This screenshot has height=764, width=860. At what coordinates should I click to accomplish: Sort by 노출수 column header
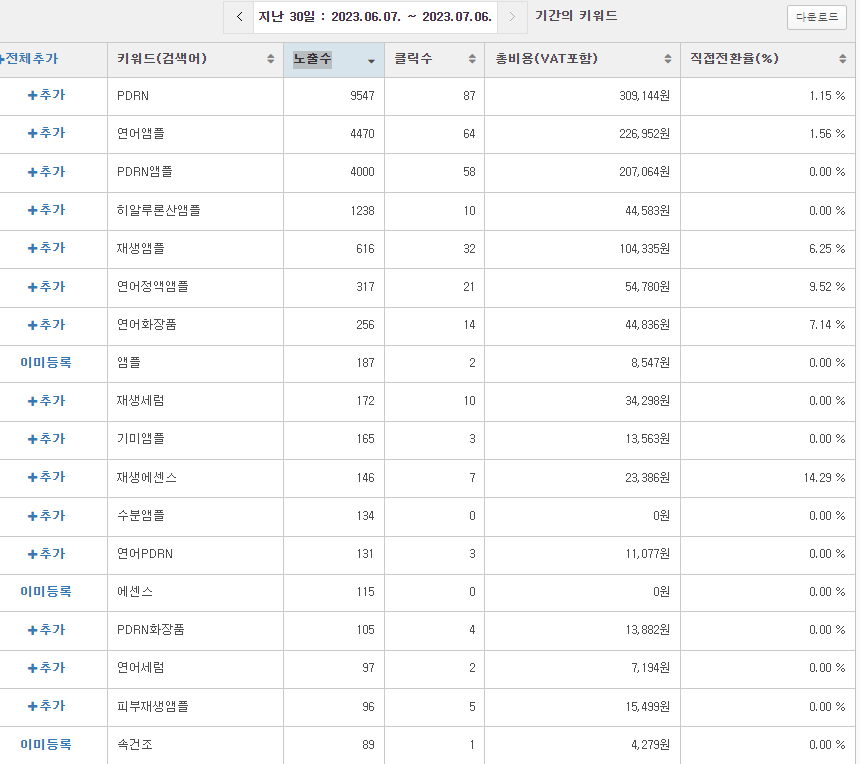[x=334, y=59]
